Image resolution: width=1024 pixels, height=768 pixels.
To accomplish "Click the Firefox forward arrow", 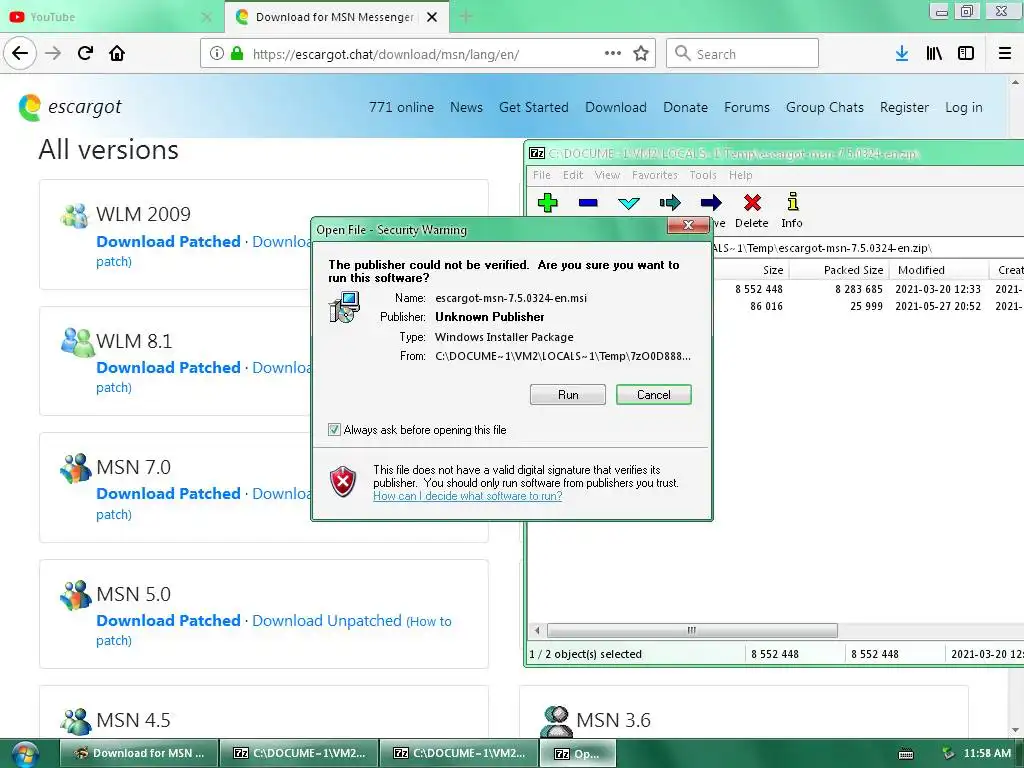I will pyautogui.click(x=53, y=53).
